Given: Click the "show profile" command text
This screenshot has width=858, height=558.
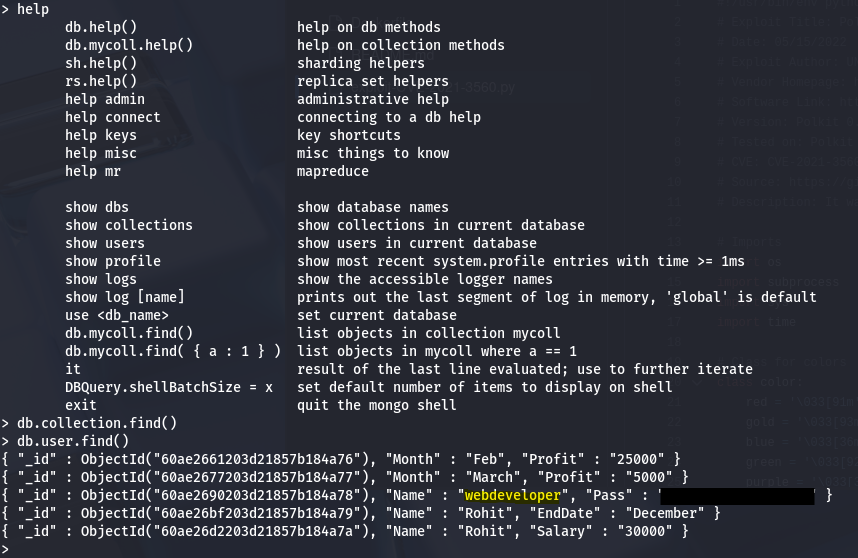Looking at the screenshot, I should tap(113, 261).
